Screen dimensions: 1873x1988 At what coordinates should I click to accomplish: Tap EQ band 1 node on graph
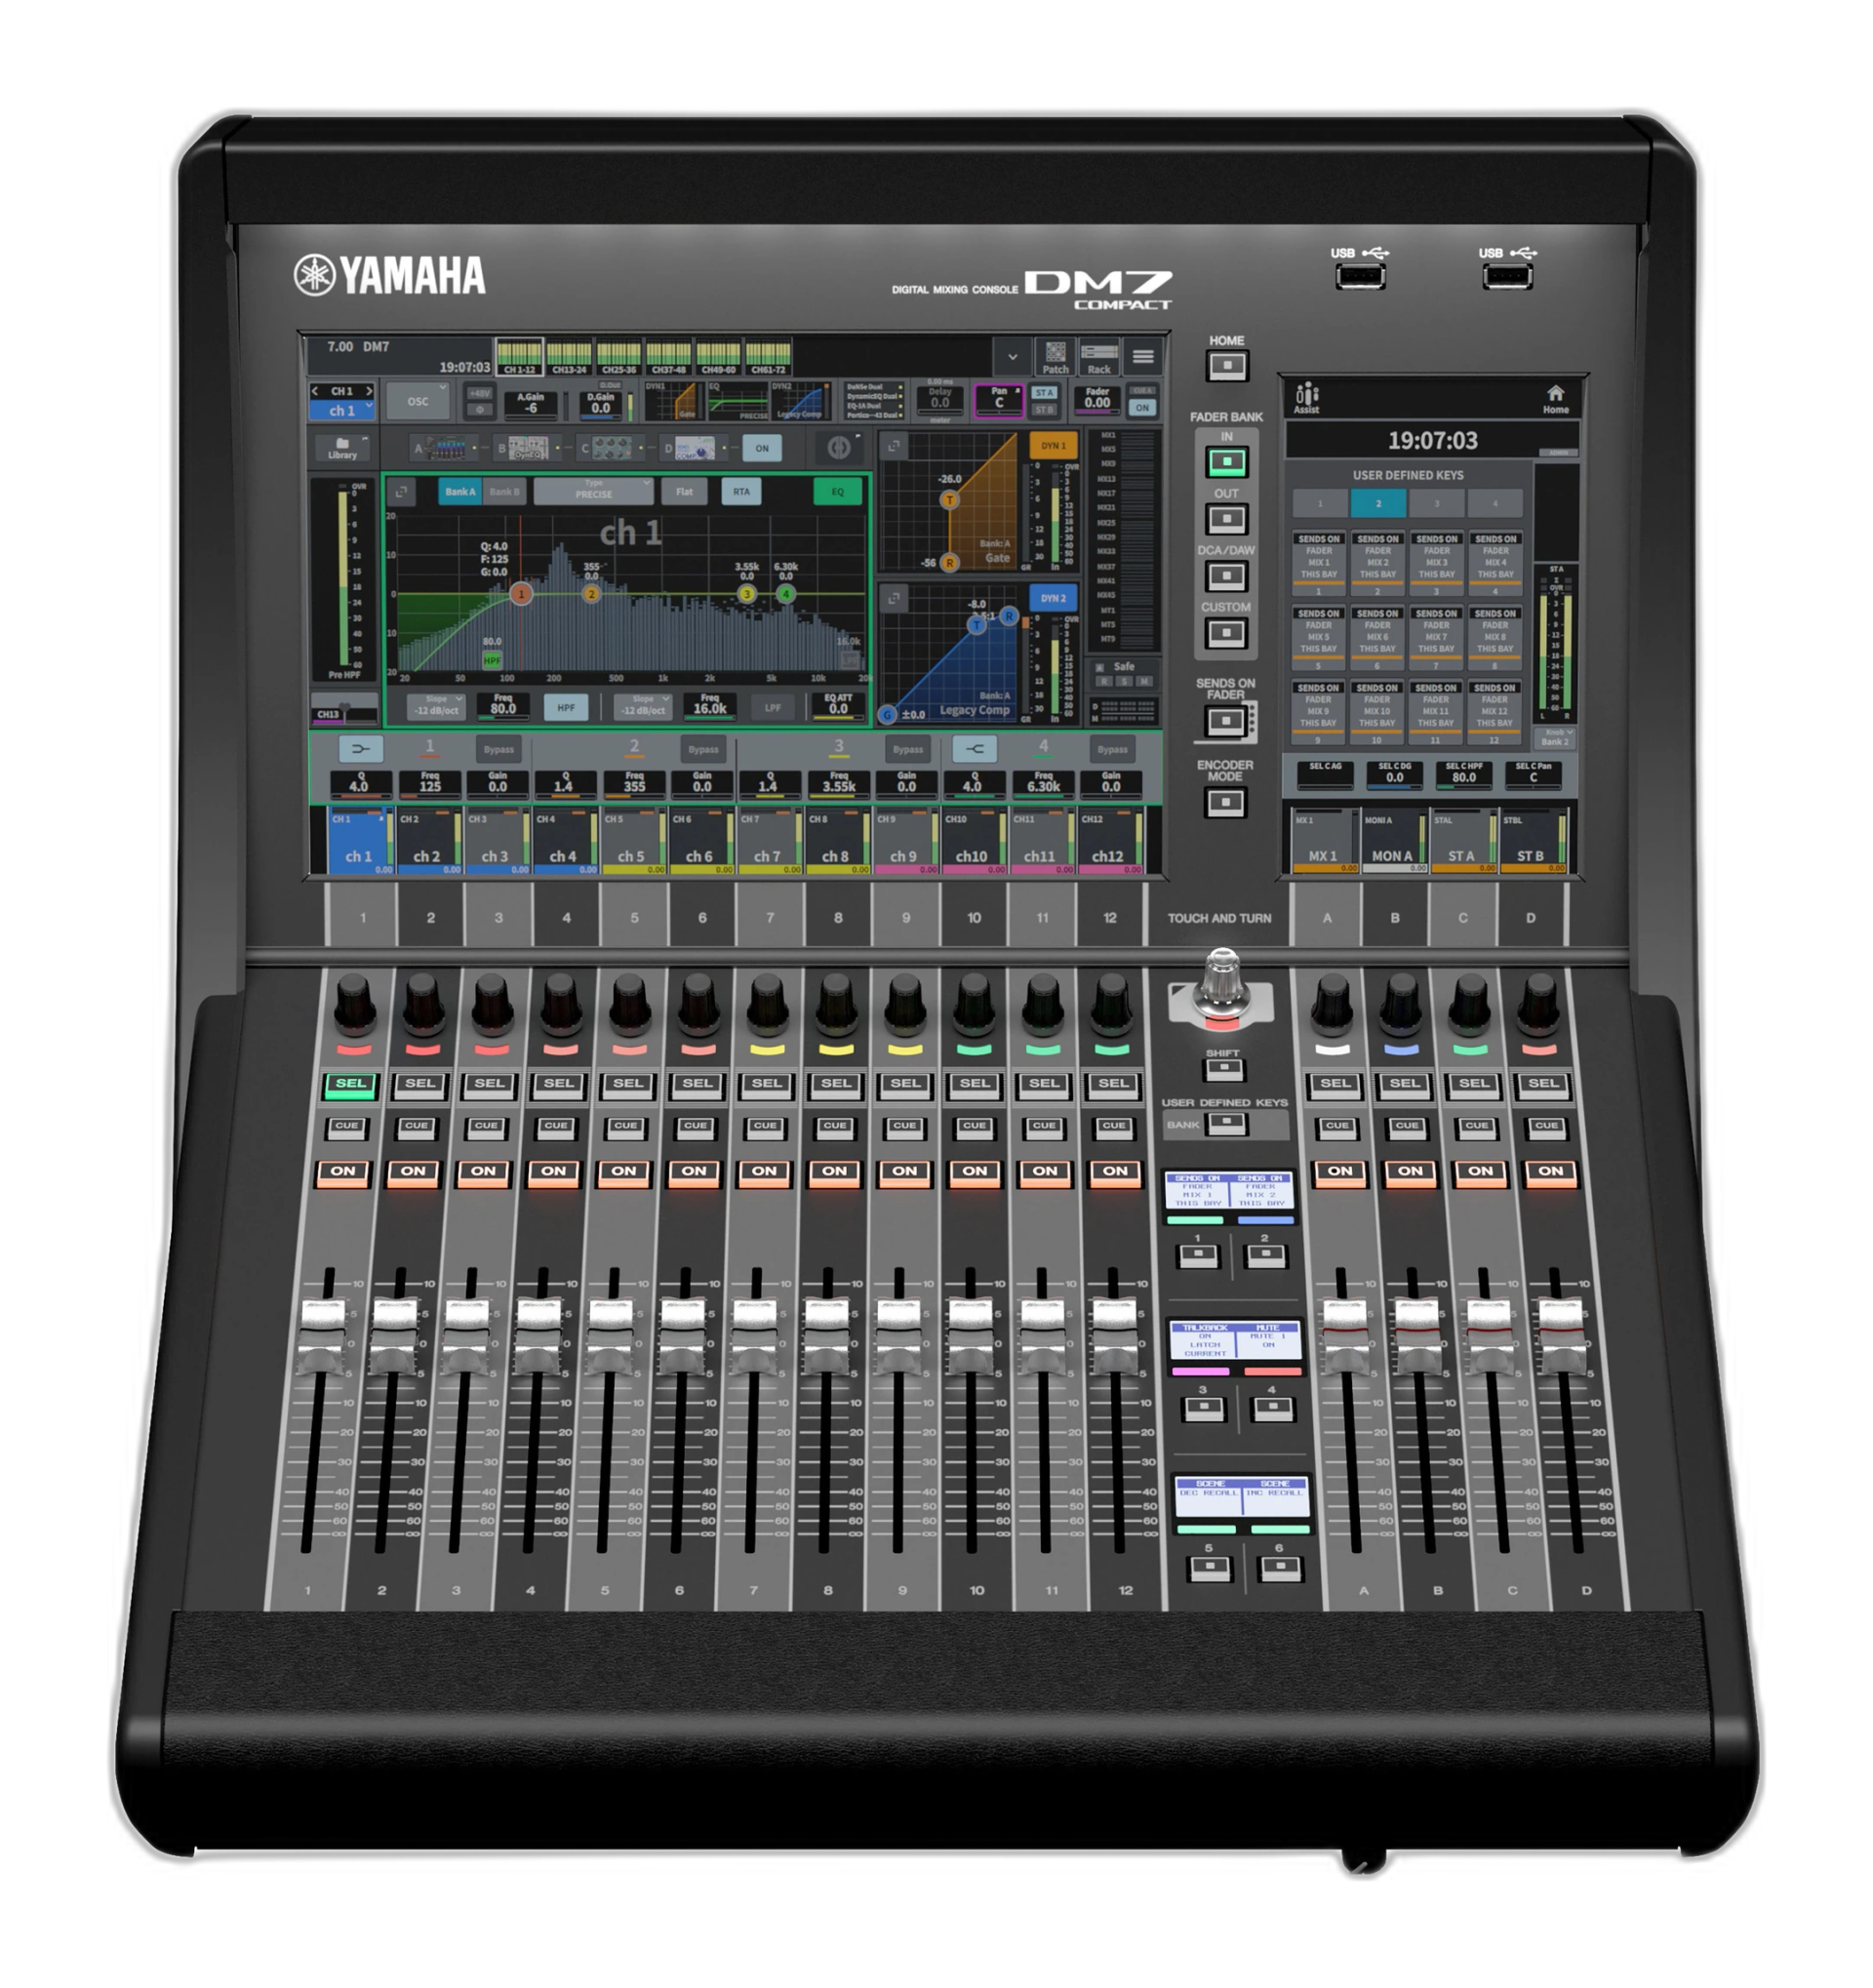[520, 594]
